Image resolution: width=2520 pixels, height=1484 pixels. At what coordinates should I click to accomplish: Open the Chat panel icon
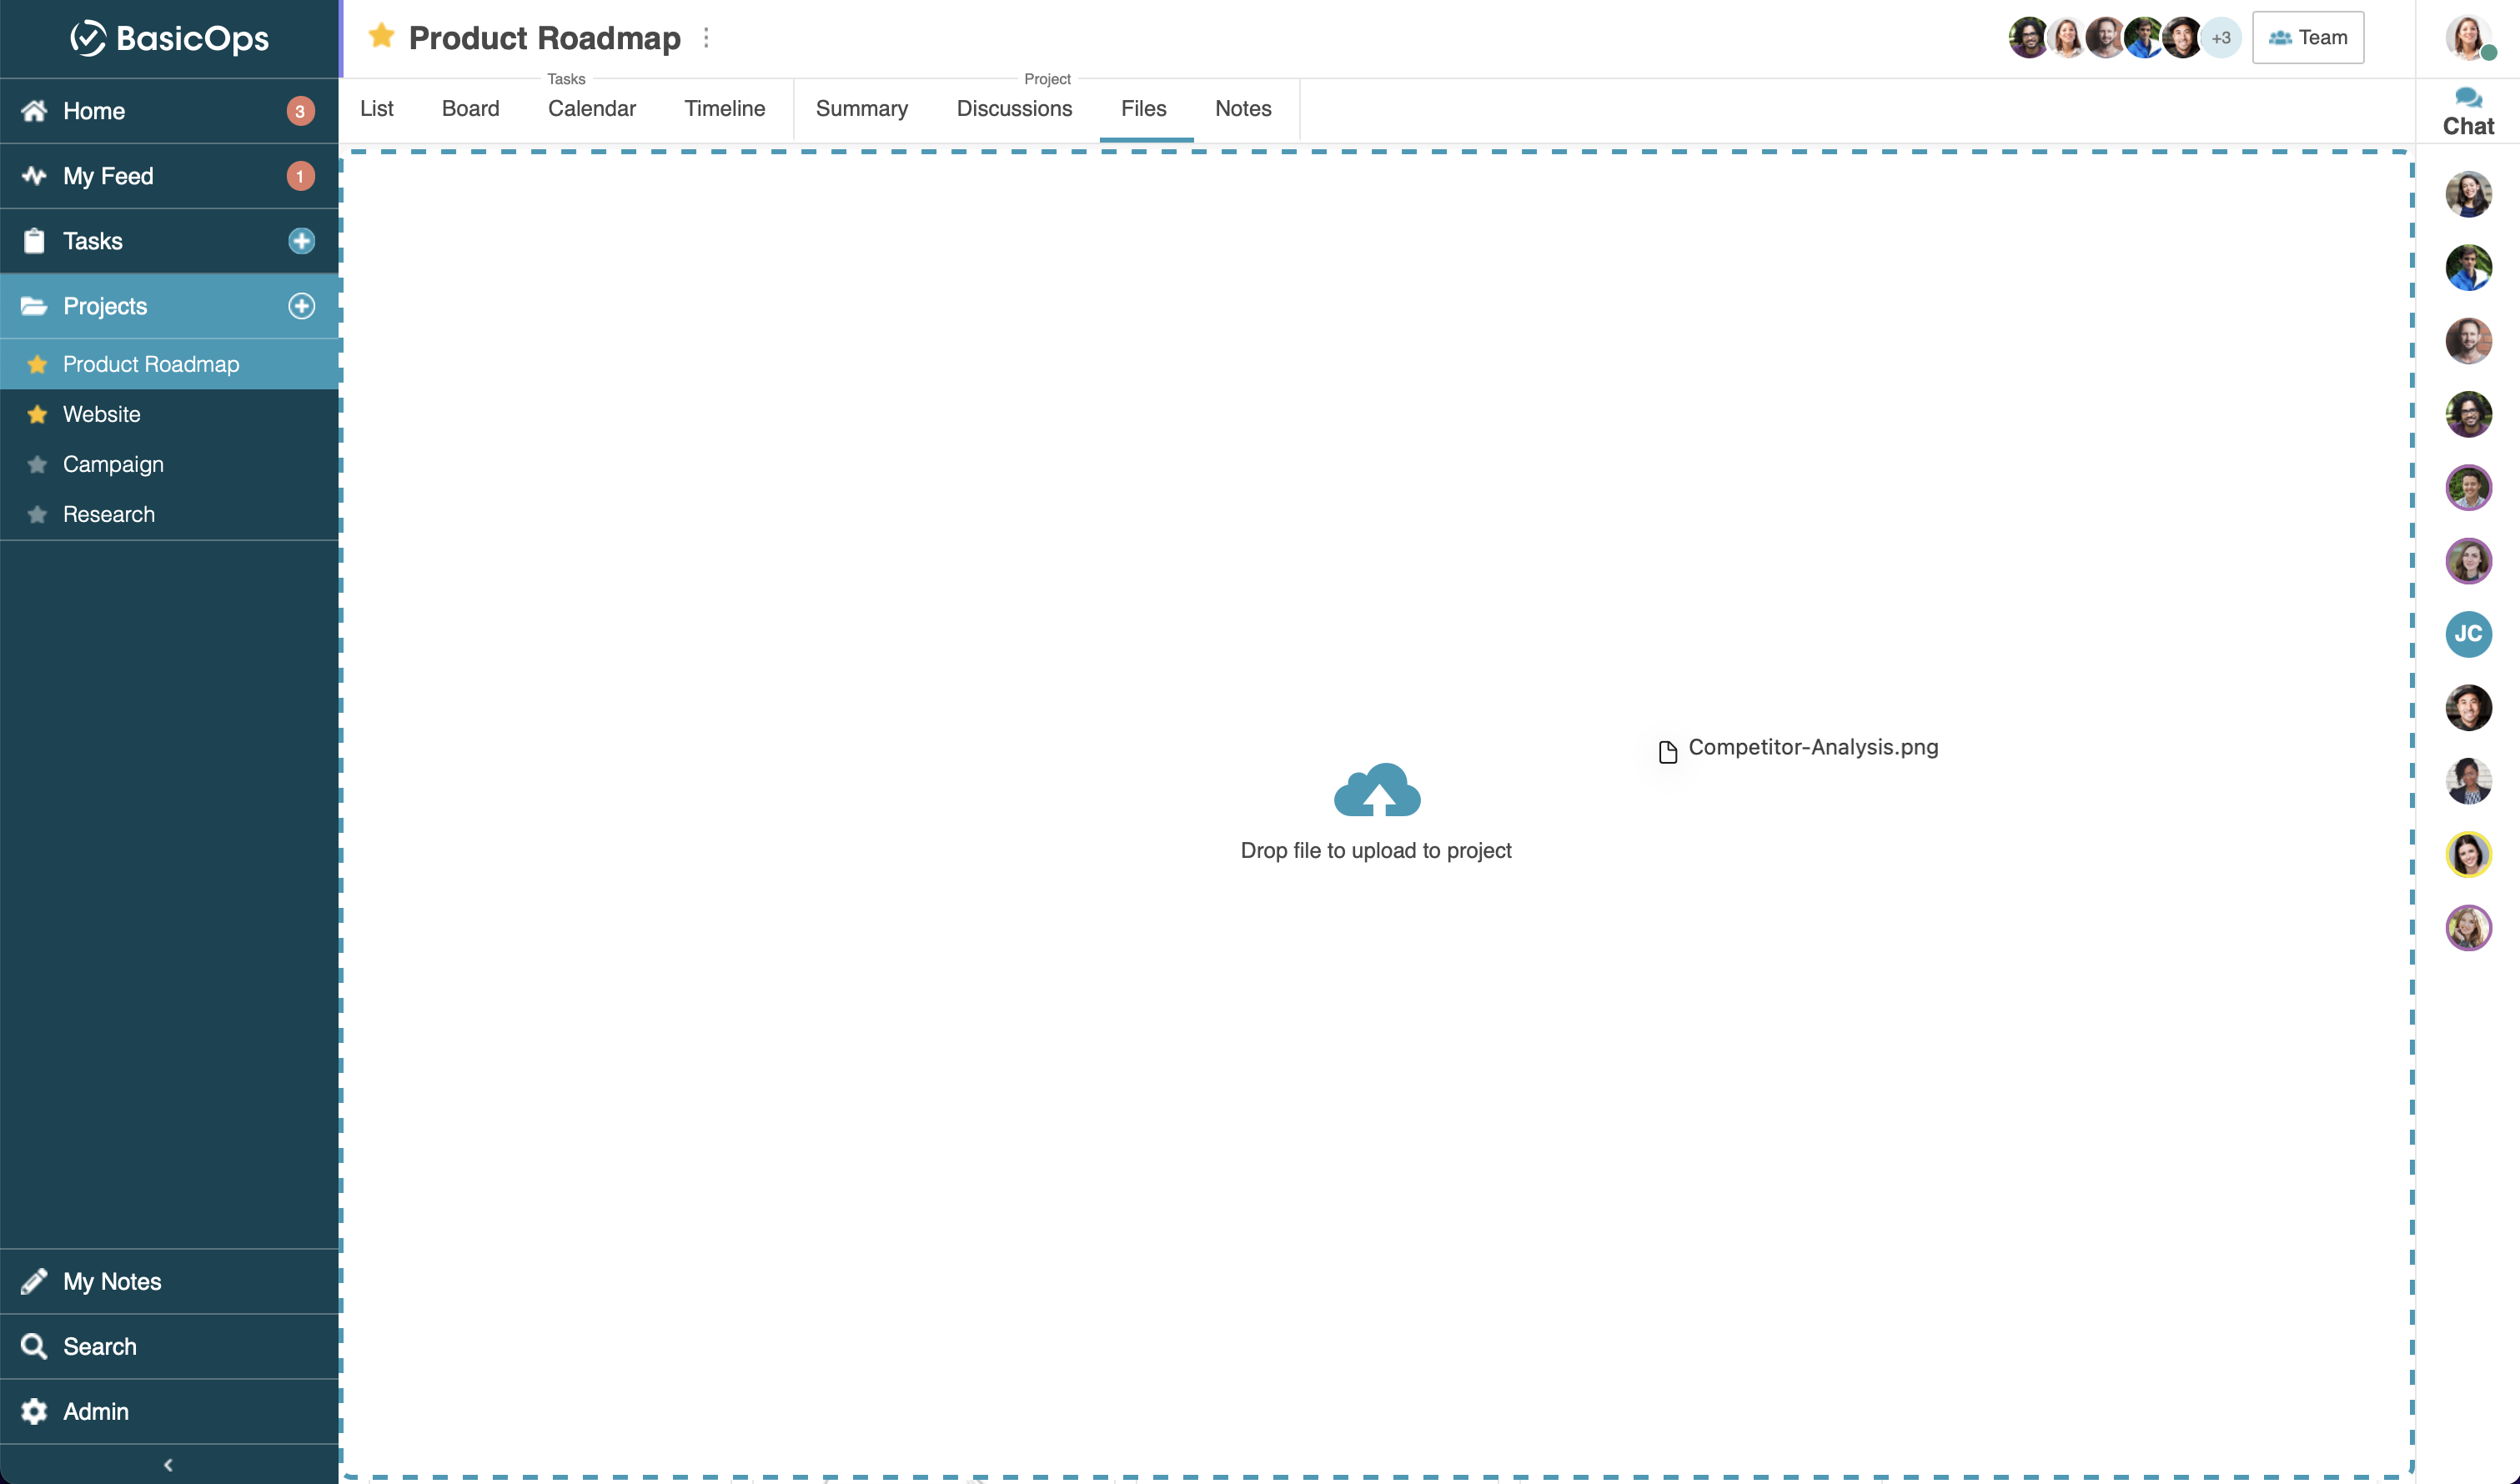coord(2467,99)
